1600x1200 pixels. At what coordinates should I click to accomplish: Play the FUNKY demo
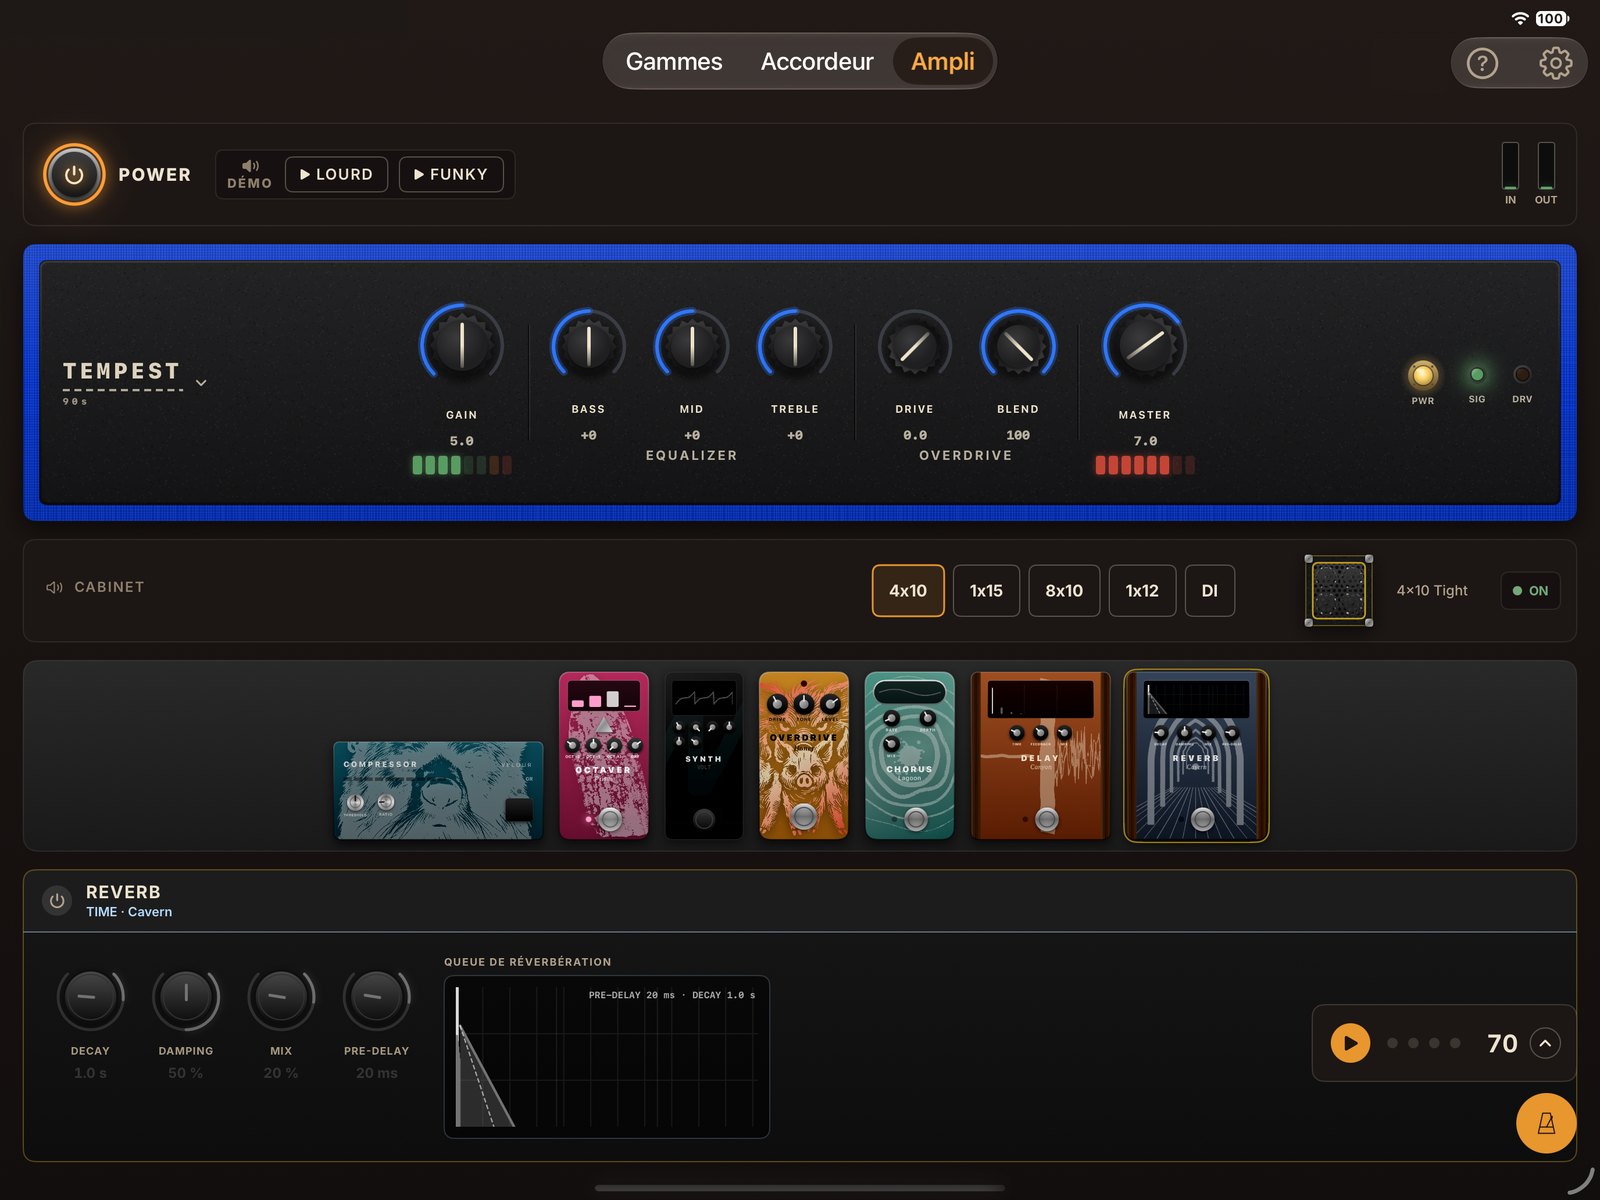pos(450,174)
